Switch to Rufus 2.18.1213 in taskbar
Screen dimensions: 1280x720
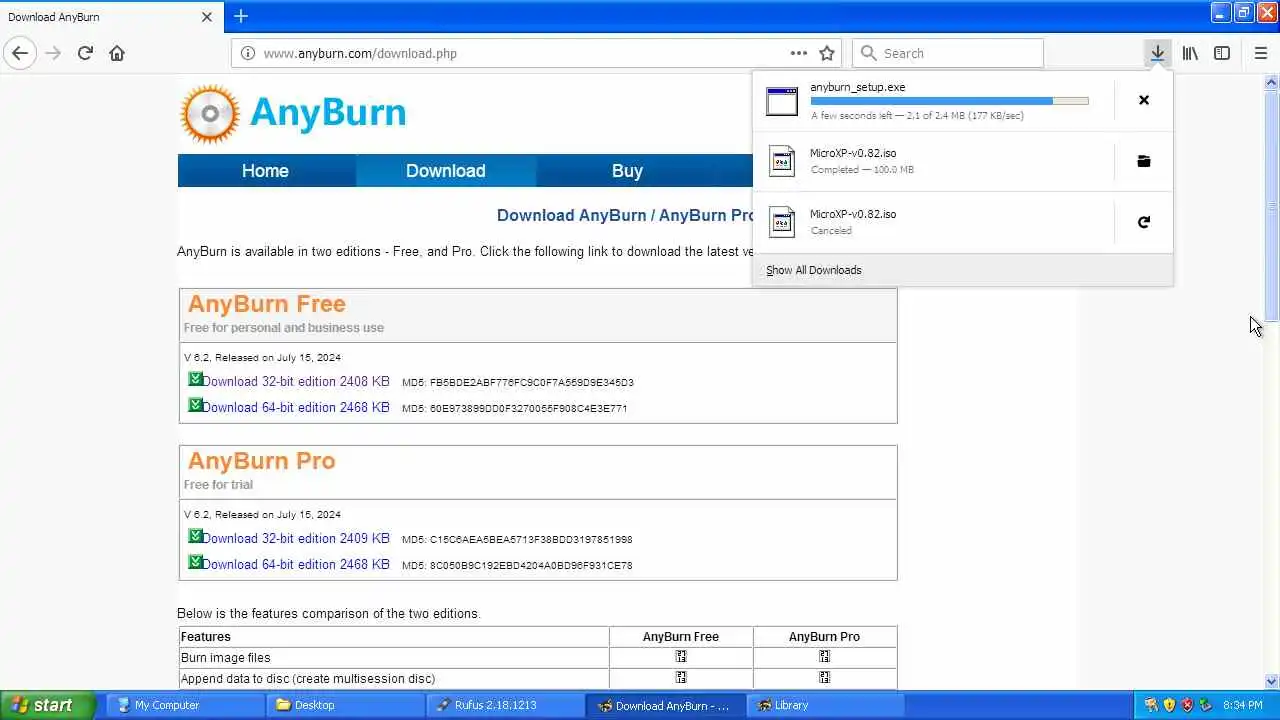point(505,705)
